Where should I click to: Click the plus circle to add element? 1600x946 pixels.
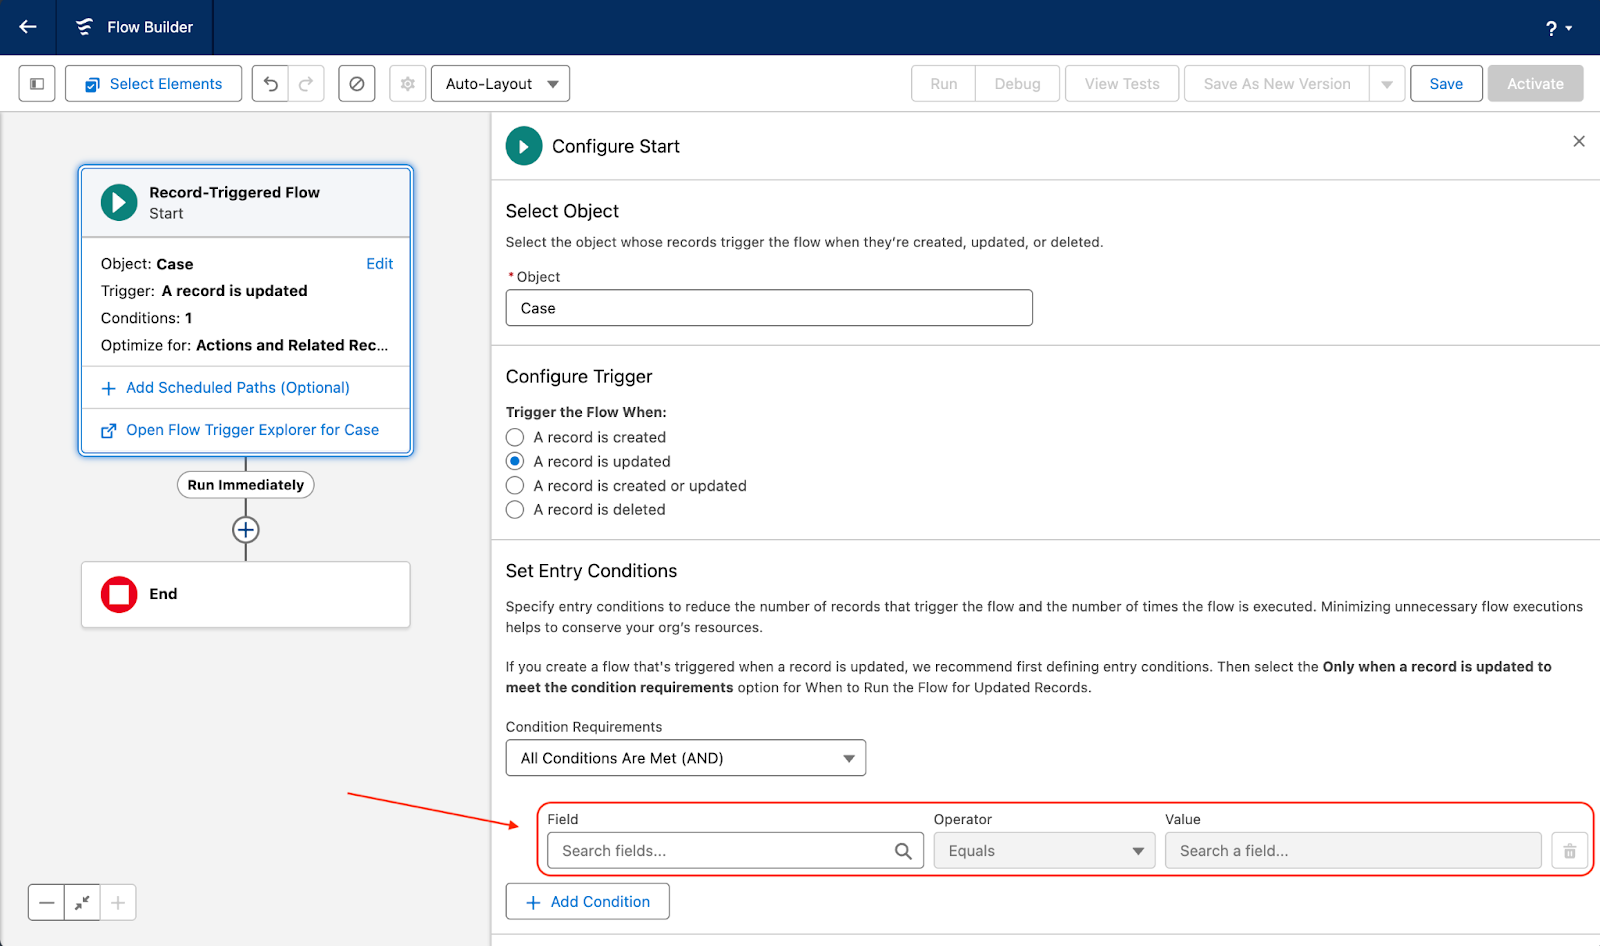(x=246, y=530)
